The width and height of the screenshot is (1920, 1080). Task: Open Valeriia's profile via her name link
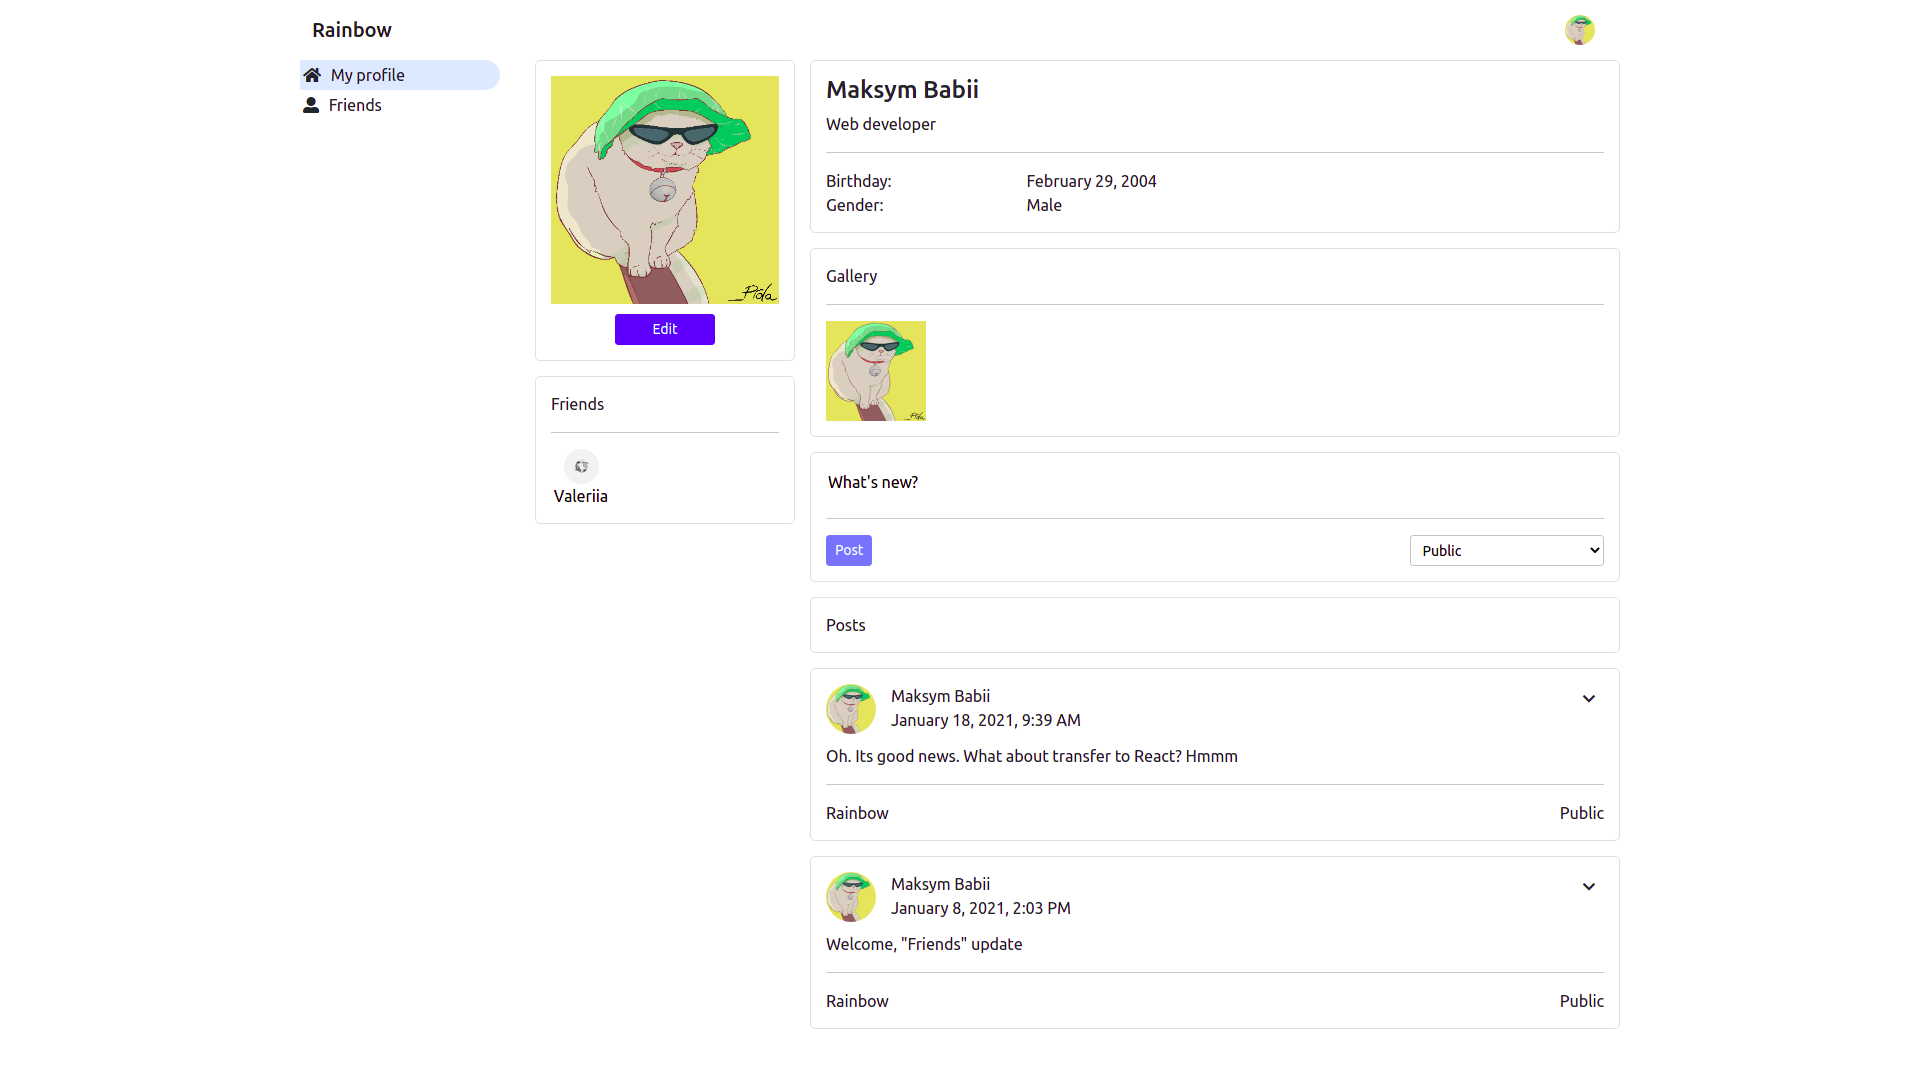(x=580, y=496)
